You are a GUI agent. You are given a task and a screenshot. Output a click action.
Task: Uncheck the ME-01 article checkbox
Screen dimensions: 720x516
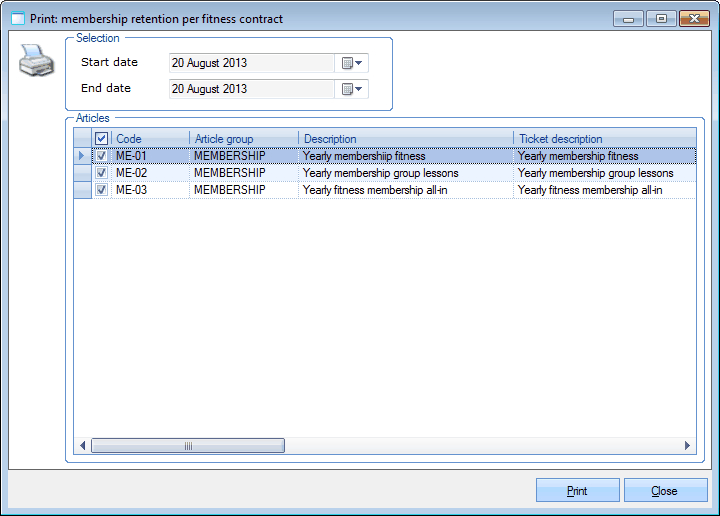101,156
